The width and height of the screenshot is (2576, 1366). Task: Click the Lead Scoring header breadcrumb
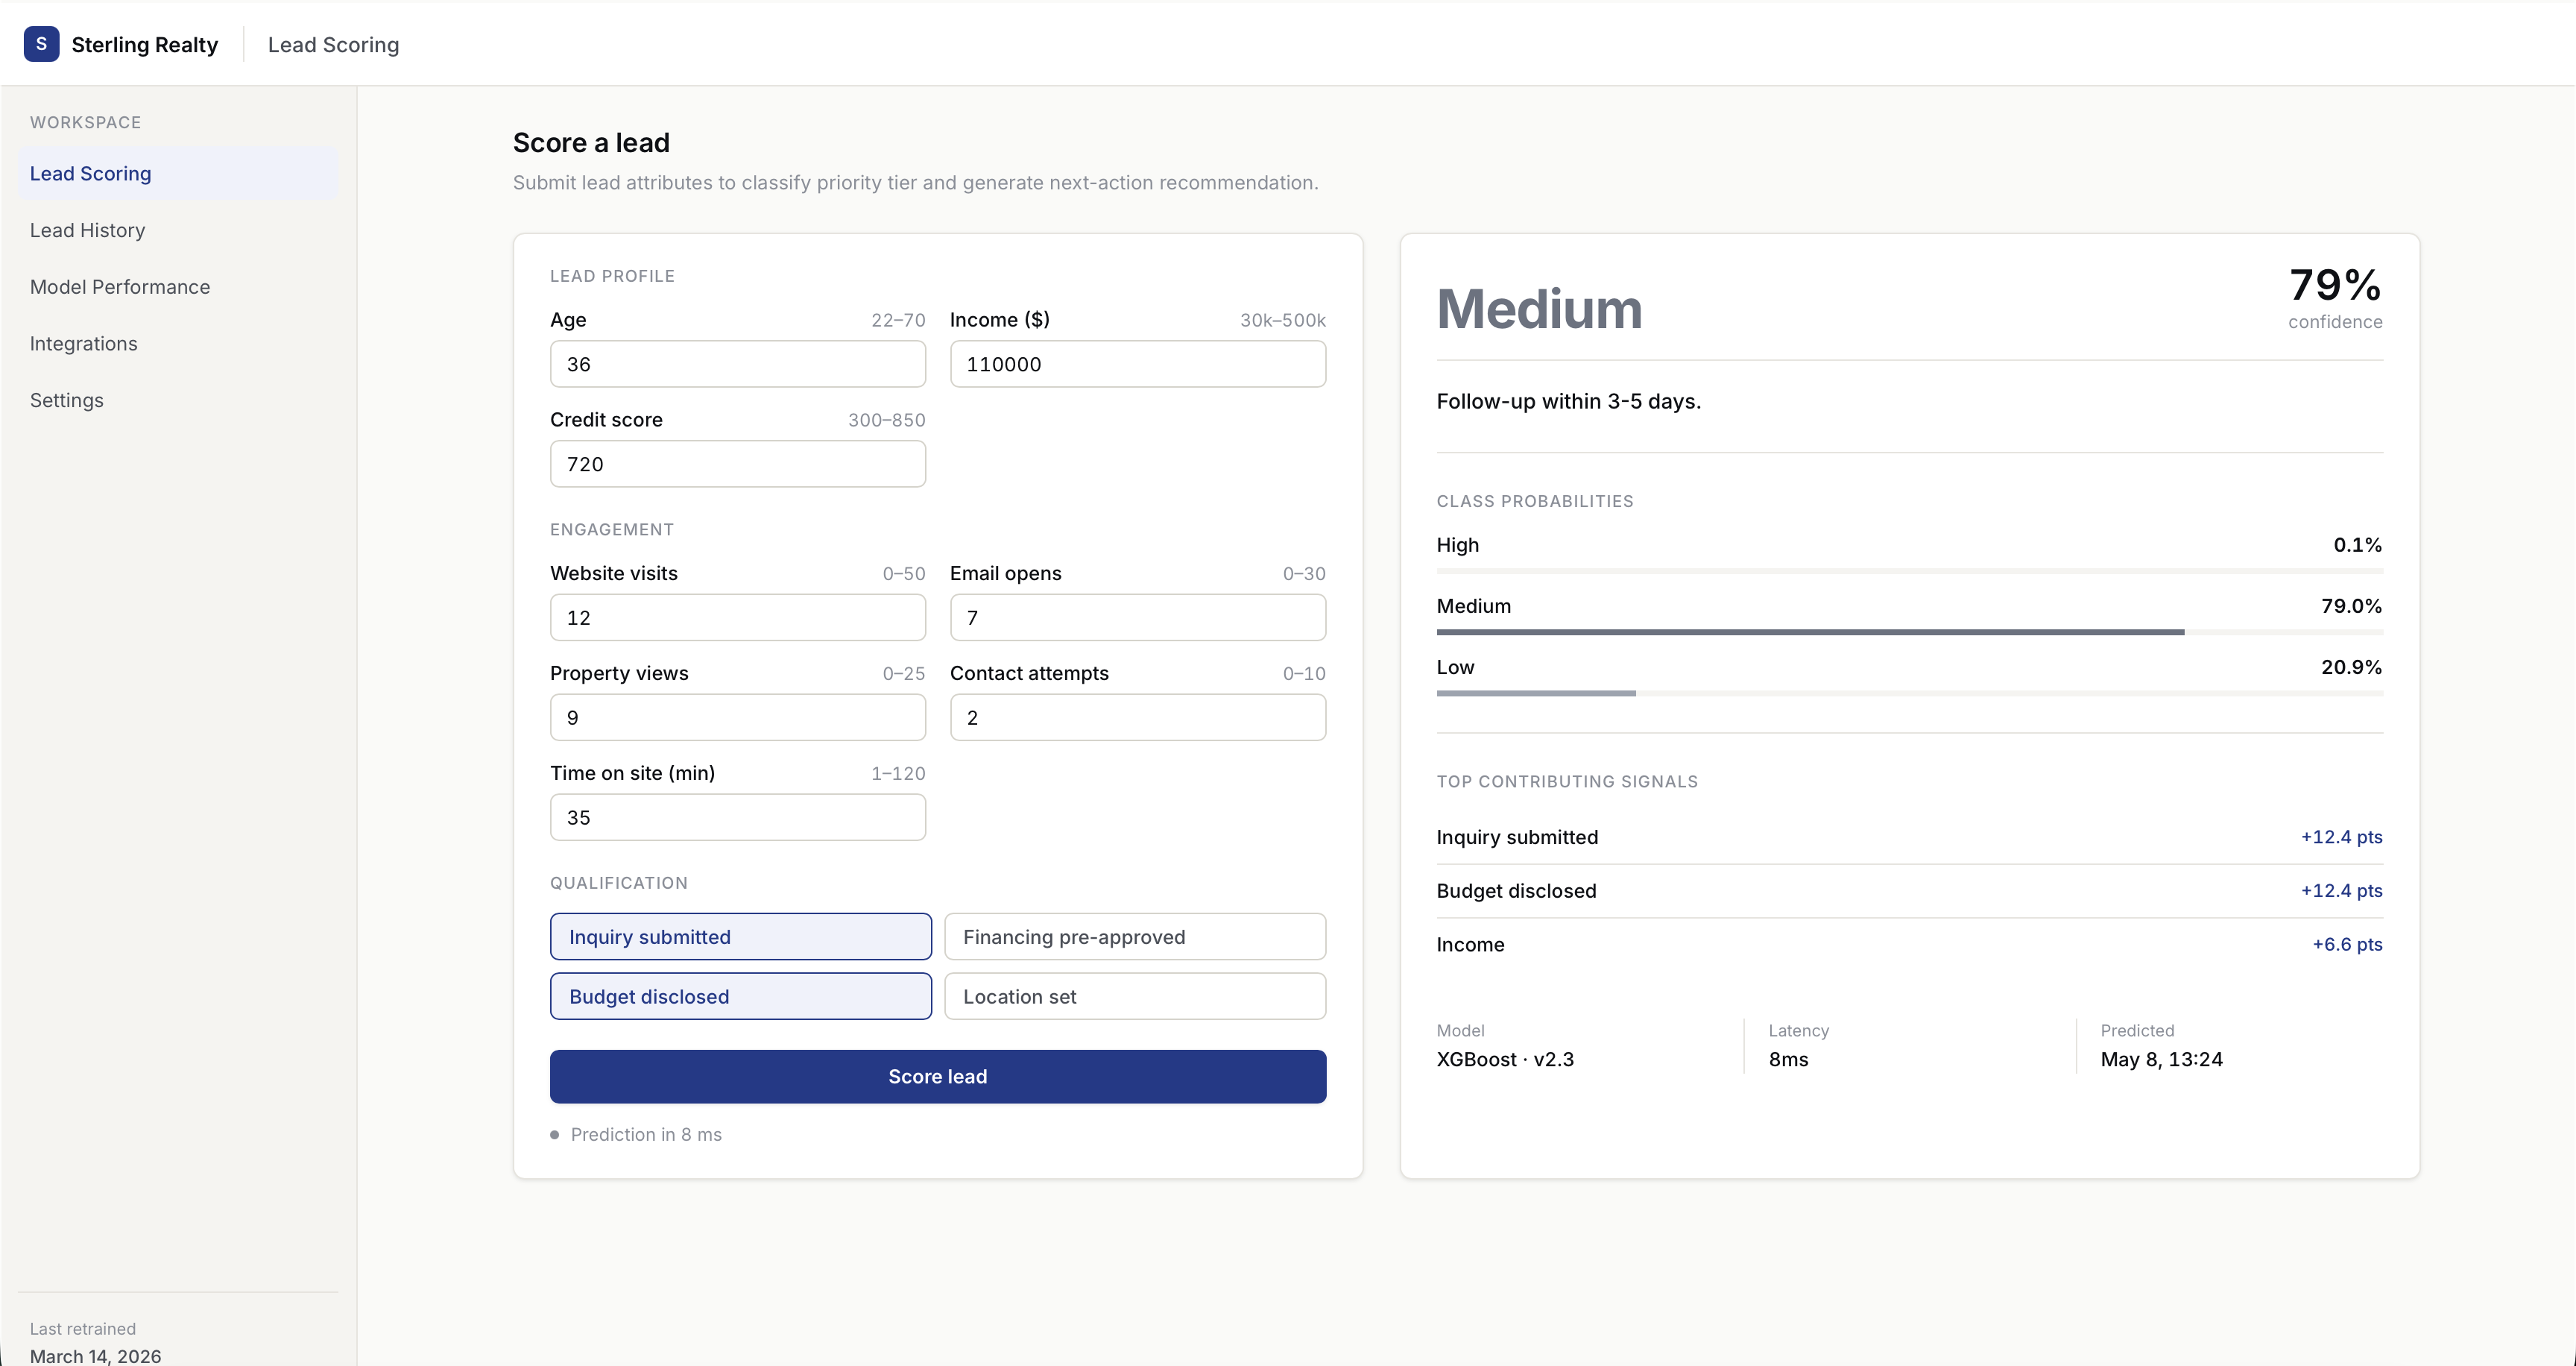tap(333, 45)
